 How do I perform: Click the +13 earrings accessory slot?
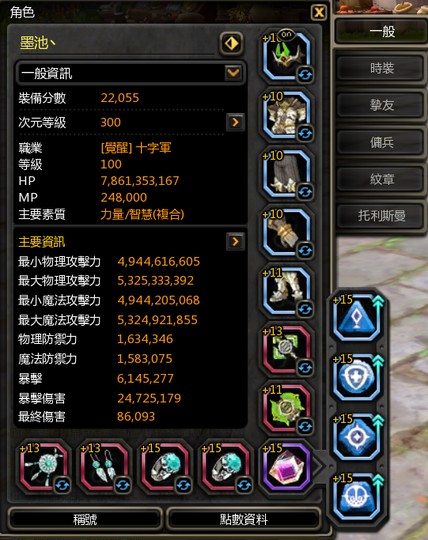[x=105, y=467]
